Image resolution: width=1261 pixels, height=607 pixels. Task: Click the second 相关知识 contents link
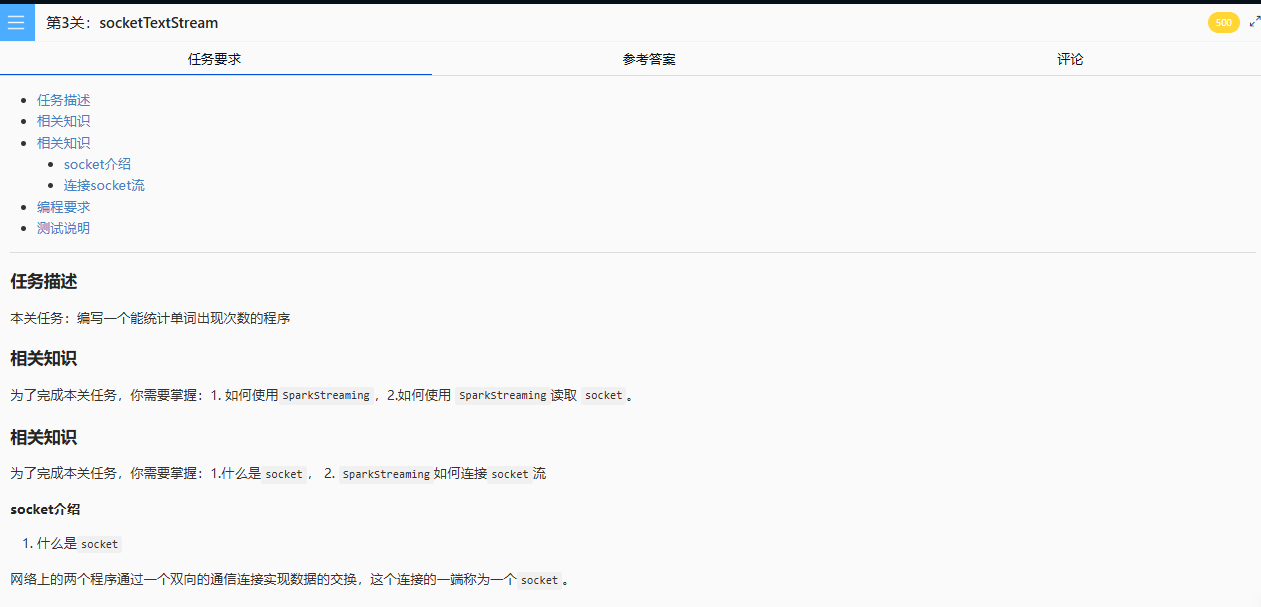pos(64,143)
